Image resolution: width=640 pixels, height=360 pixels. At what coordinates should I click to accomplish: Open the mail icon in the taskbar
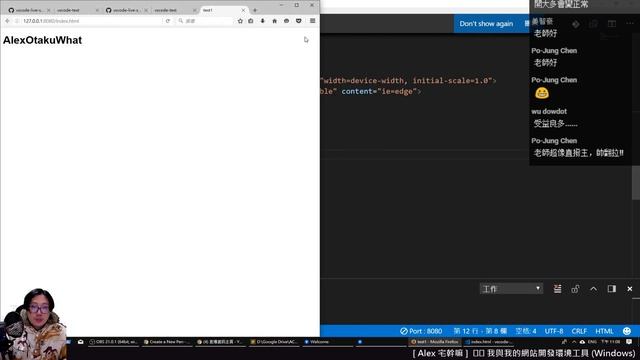[80, 342]
